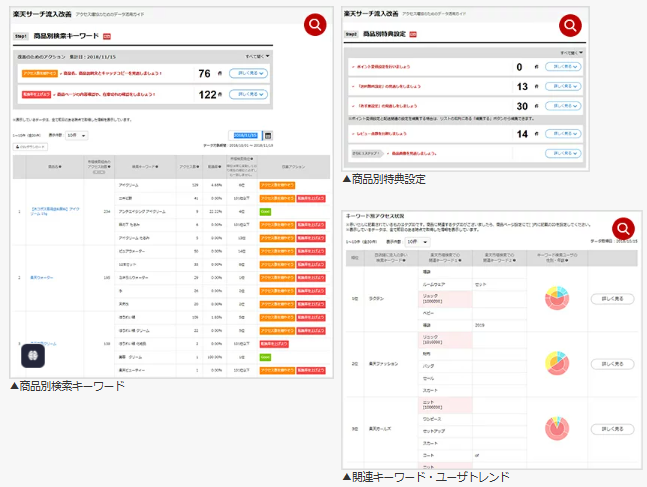Click the red magnifier icon on キーワード別アクセス状況 screenshot
Image resolution: width=647 pixels, height=487 pixels.
(x=623, y=229)
